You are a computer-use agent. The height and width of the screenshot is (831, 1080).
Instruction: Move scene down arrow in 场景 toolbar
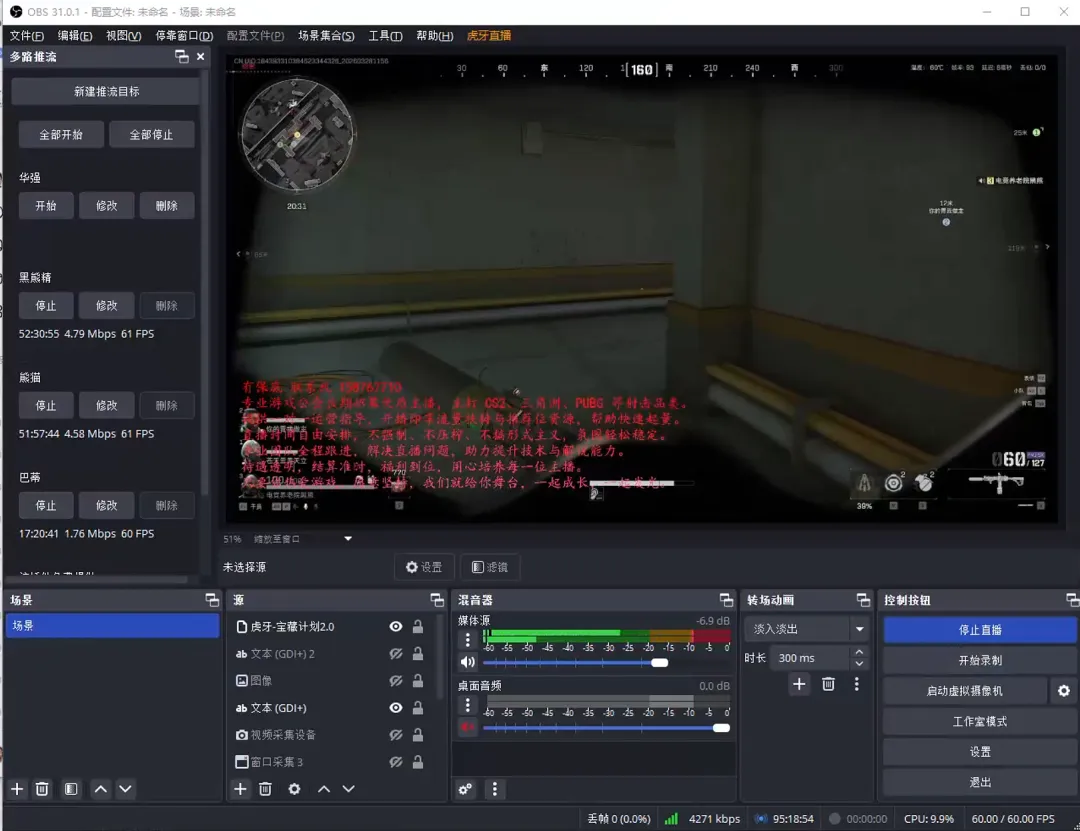coord(125,789)
